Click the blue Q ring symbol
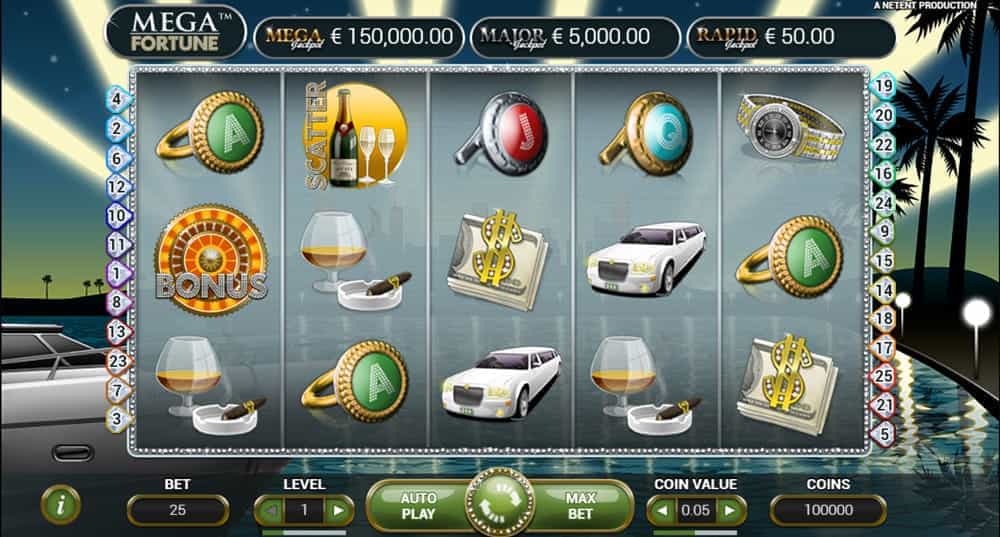The height and width of the screenshot is (537, 1000). (646, 134)
